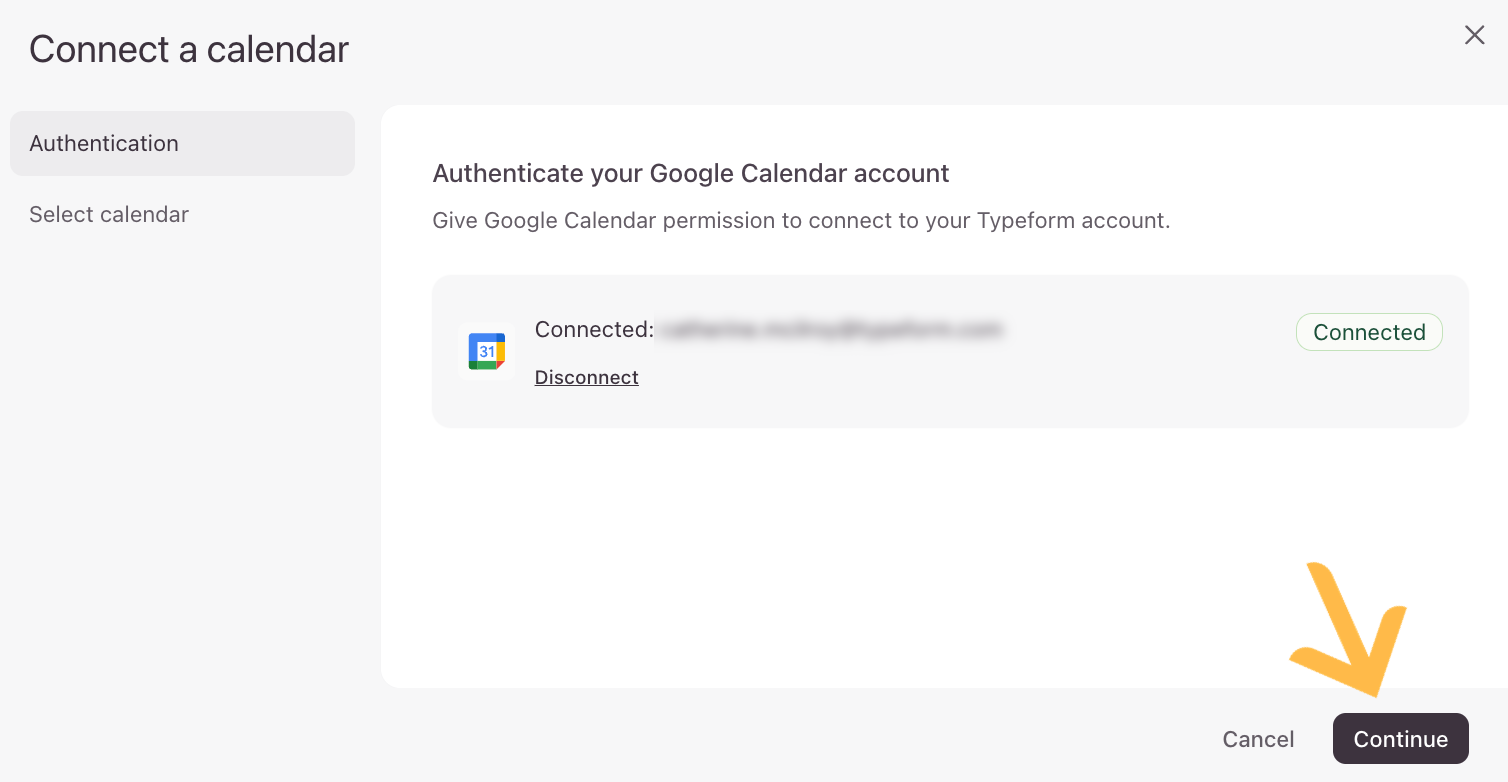
Task: Click the "Connect a calendar" dialog title
Action: point(189,49)
